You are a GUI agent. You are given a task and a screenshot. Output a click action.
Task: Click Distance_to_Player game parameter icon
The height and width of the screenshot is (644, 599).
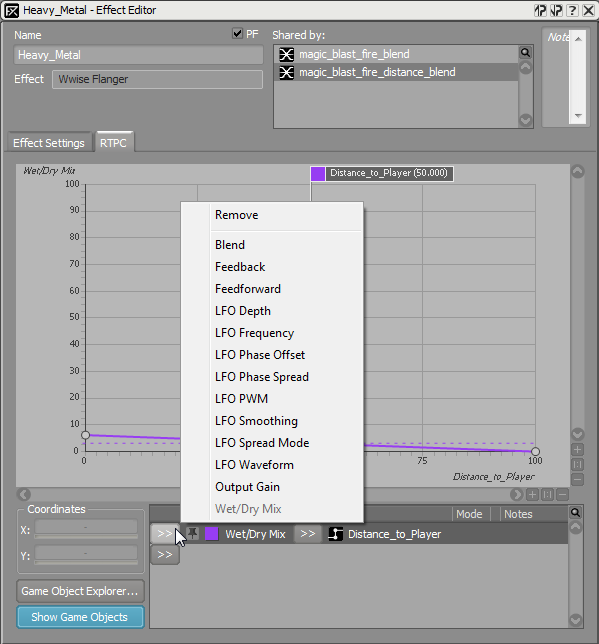coord(336,534)
